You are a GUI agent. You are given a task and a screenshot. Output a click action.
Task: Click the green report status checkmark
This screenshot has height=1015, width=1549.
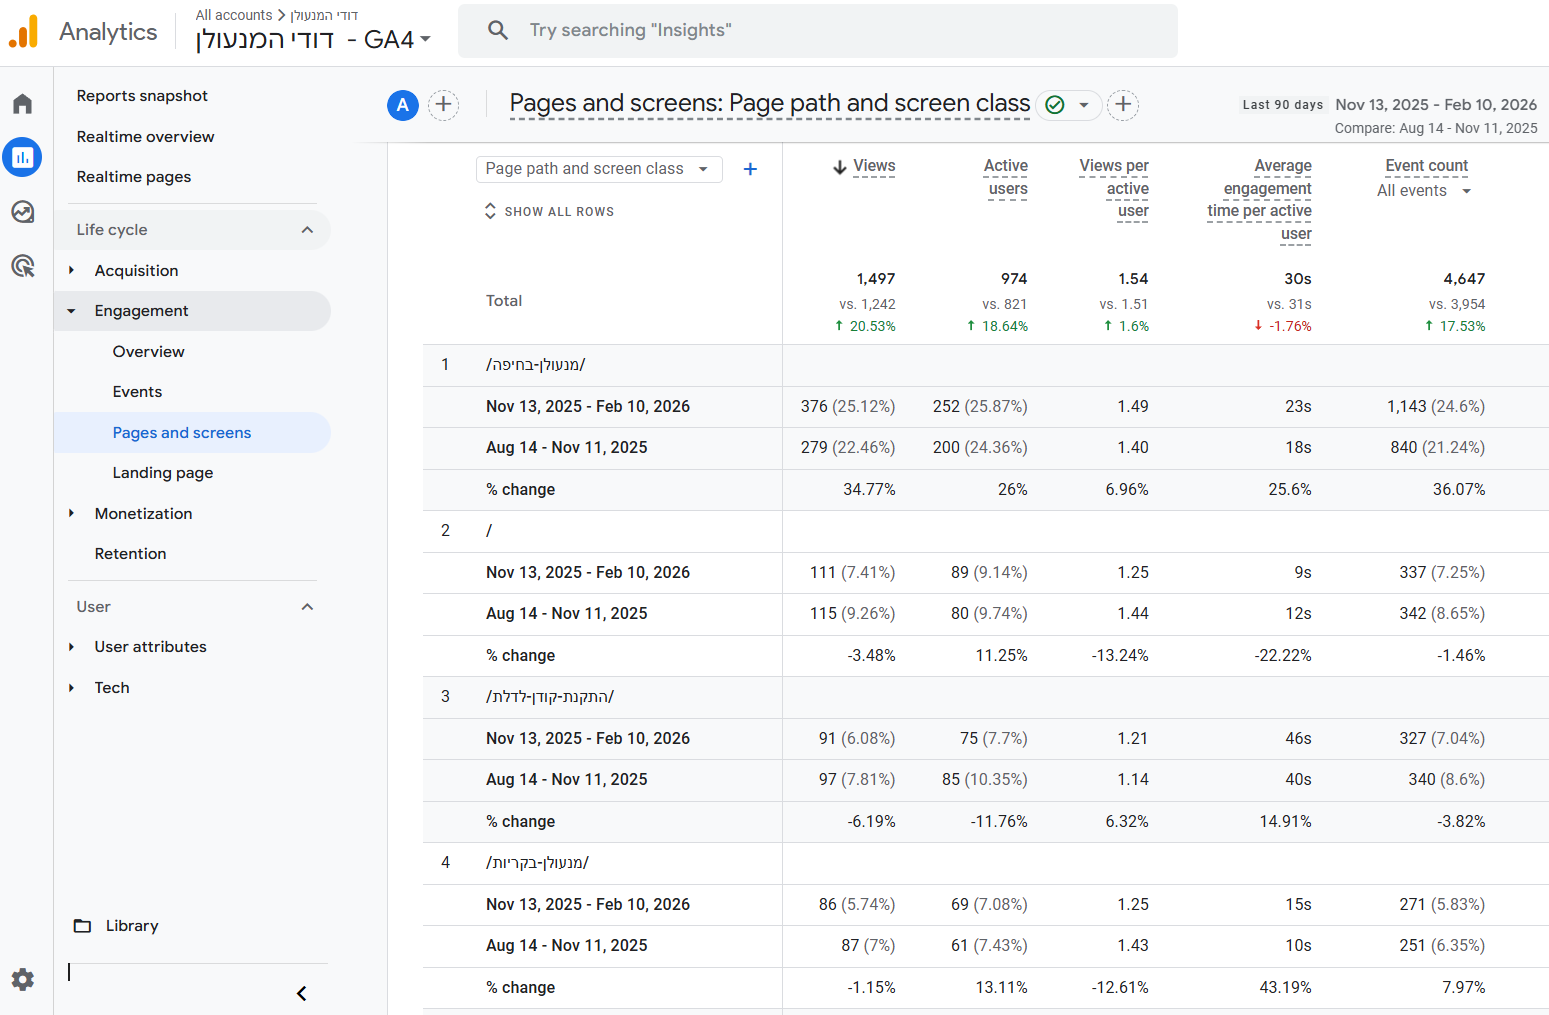click(x=1055, y=105)
